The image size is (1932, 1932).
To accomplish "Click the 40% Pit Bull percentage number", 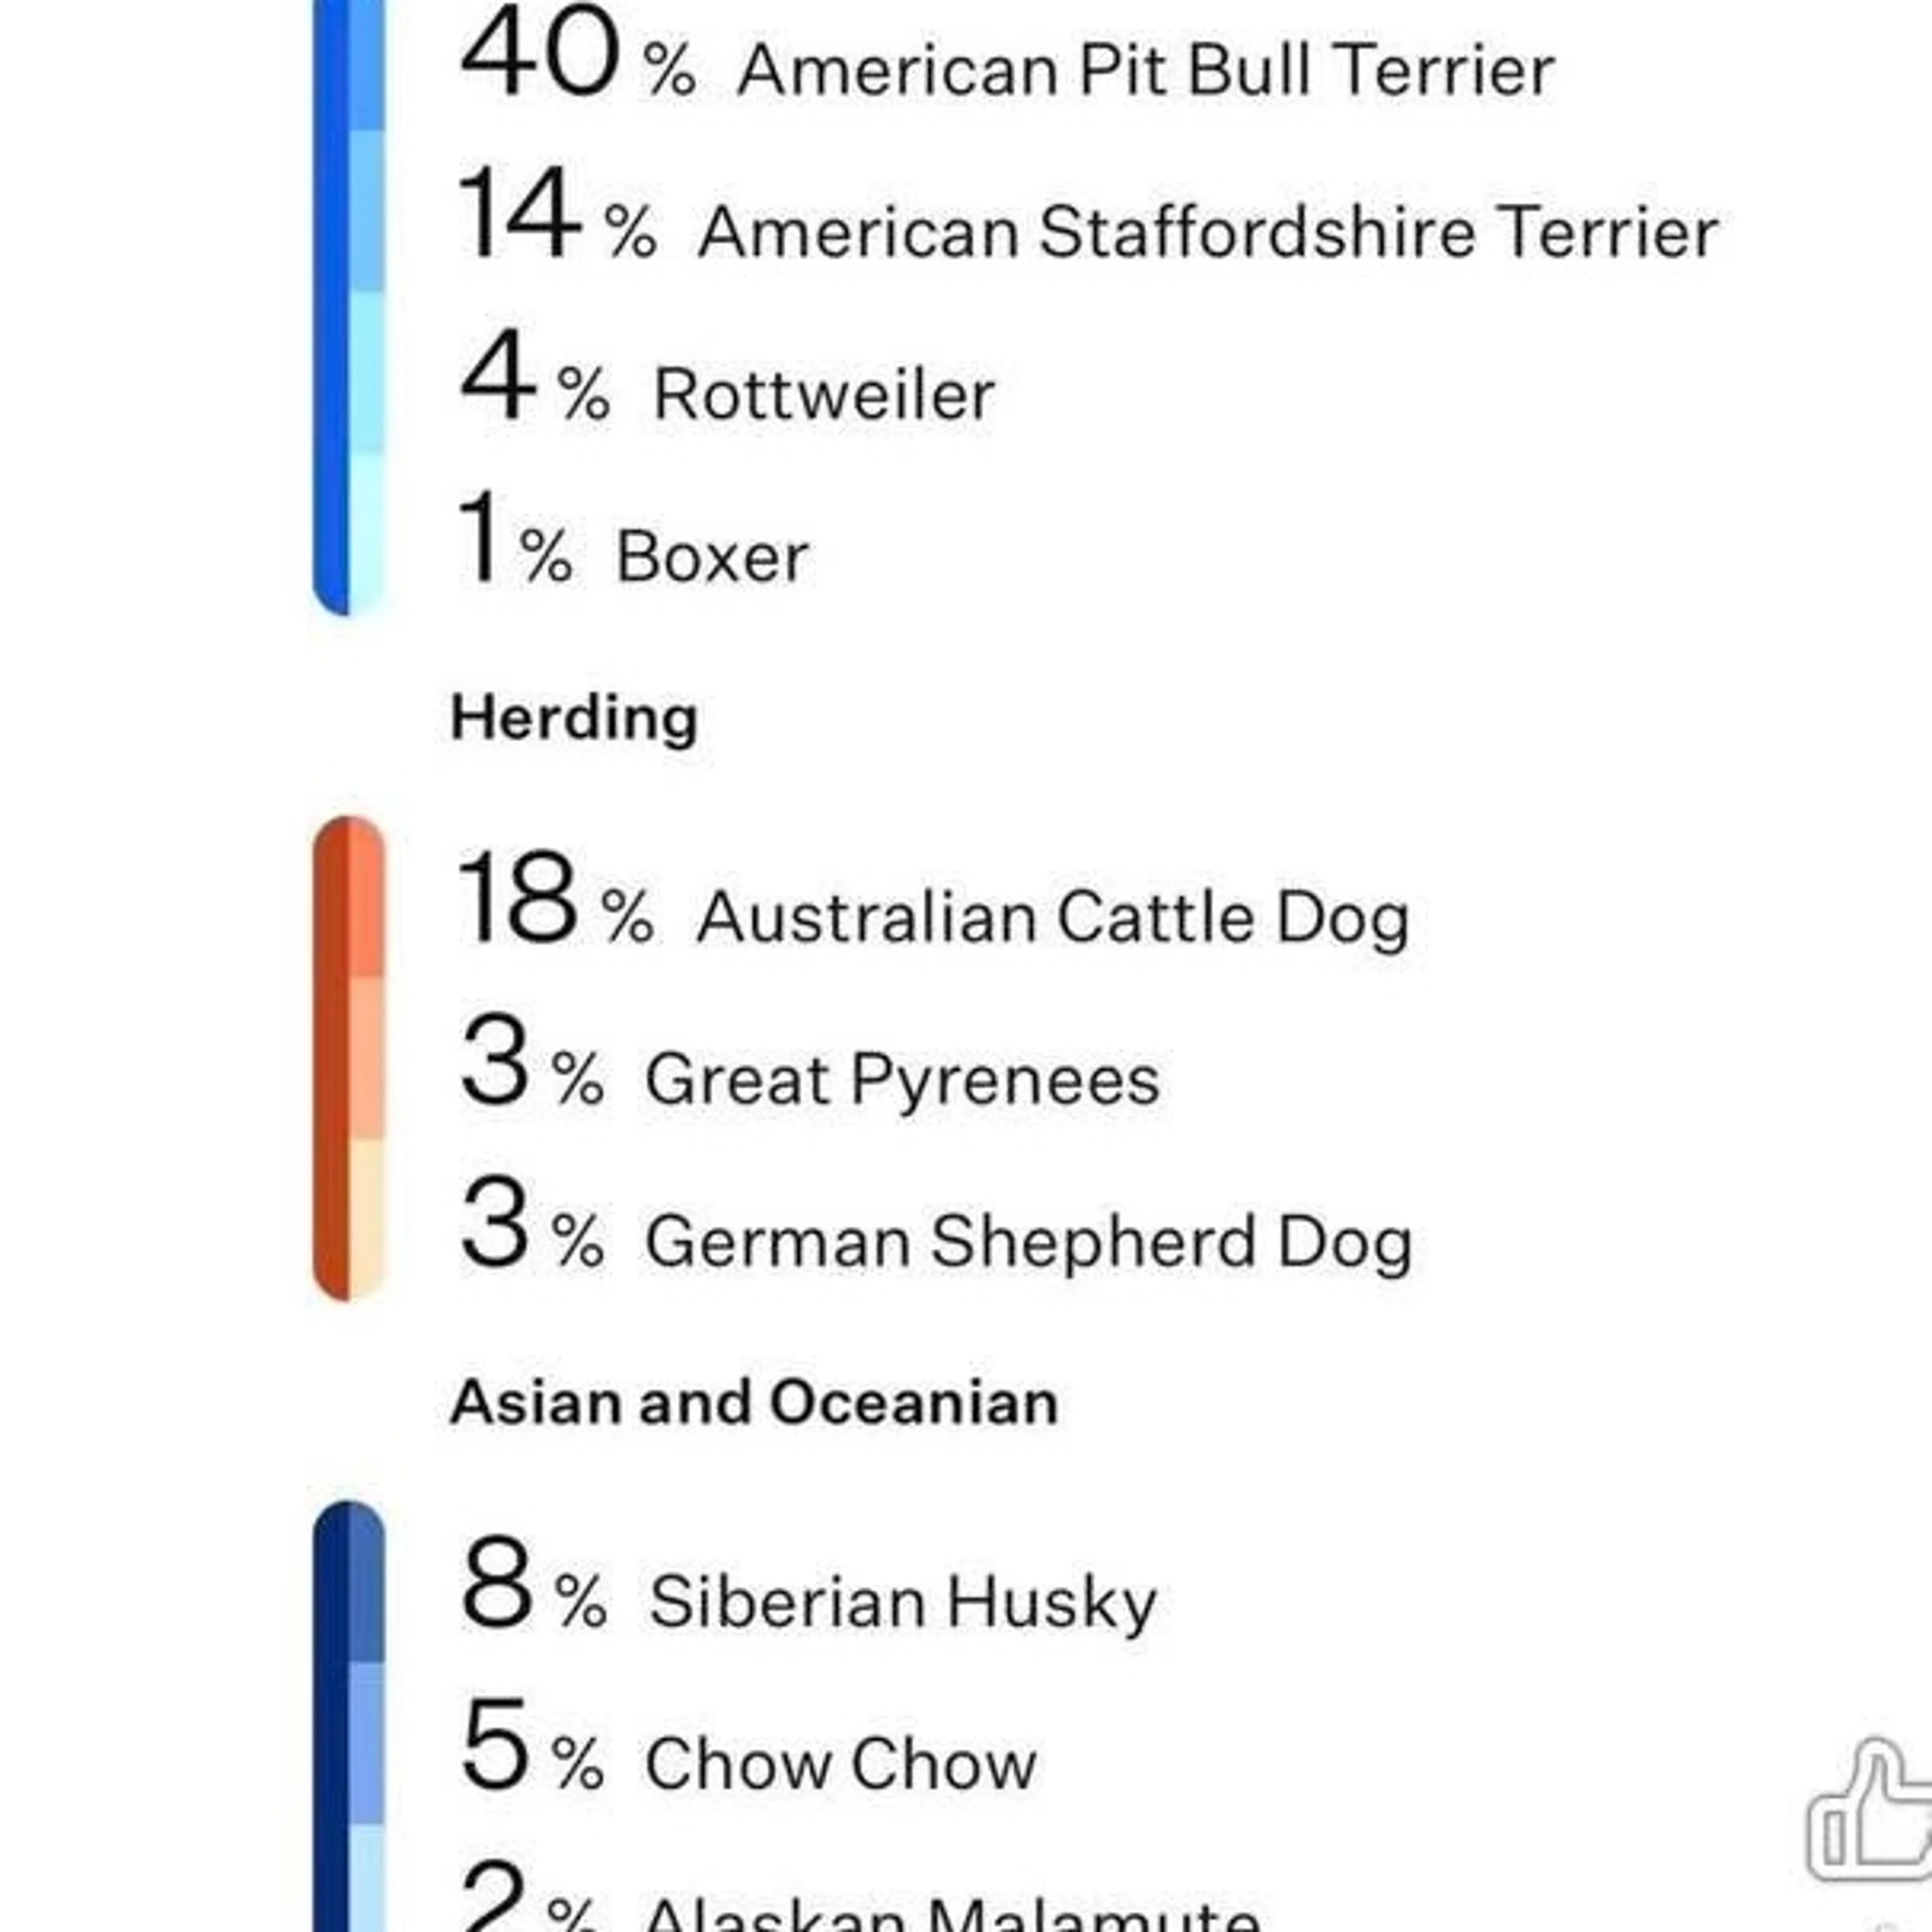I will (x=540, y=55).
